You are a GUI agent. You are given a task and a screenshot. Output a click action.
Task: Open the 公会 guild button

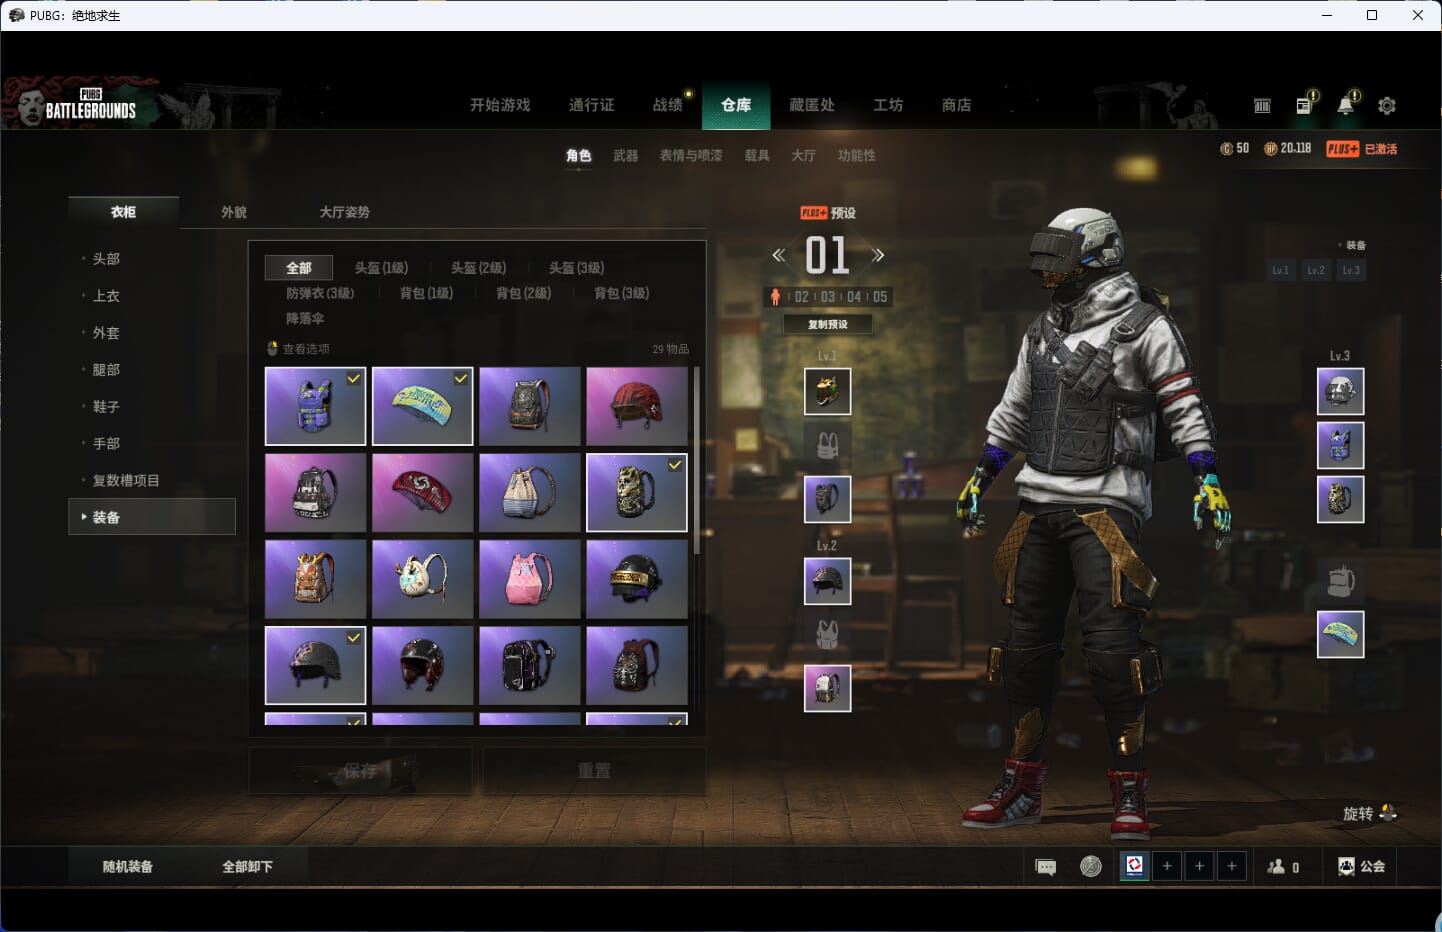point(1362,866)
